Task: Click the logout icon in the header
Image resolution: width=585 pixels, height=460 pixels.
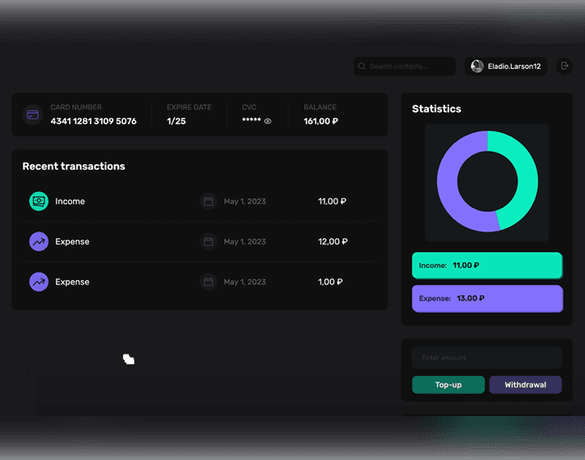Action: 564,66
